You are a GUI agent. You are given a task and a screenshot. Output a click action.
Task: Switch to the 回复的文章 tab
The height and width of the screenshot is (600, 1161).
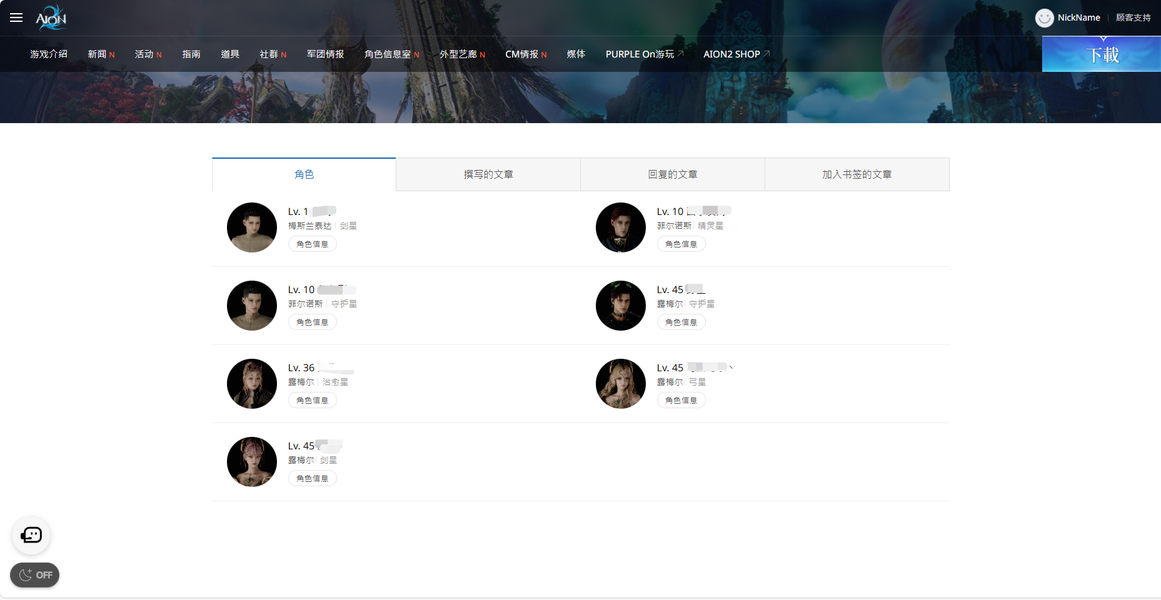click(672, 174)
